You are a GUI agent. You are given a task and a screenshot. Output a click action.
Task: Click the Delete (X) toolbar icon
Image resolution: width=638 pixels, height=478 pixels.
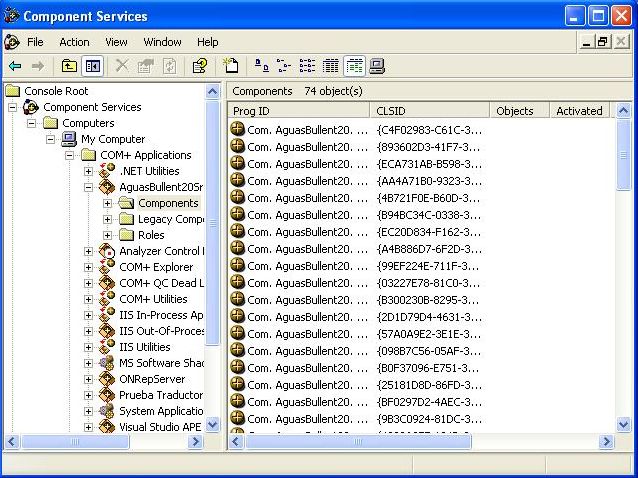click(x=122, y=66)
